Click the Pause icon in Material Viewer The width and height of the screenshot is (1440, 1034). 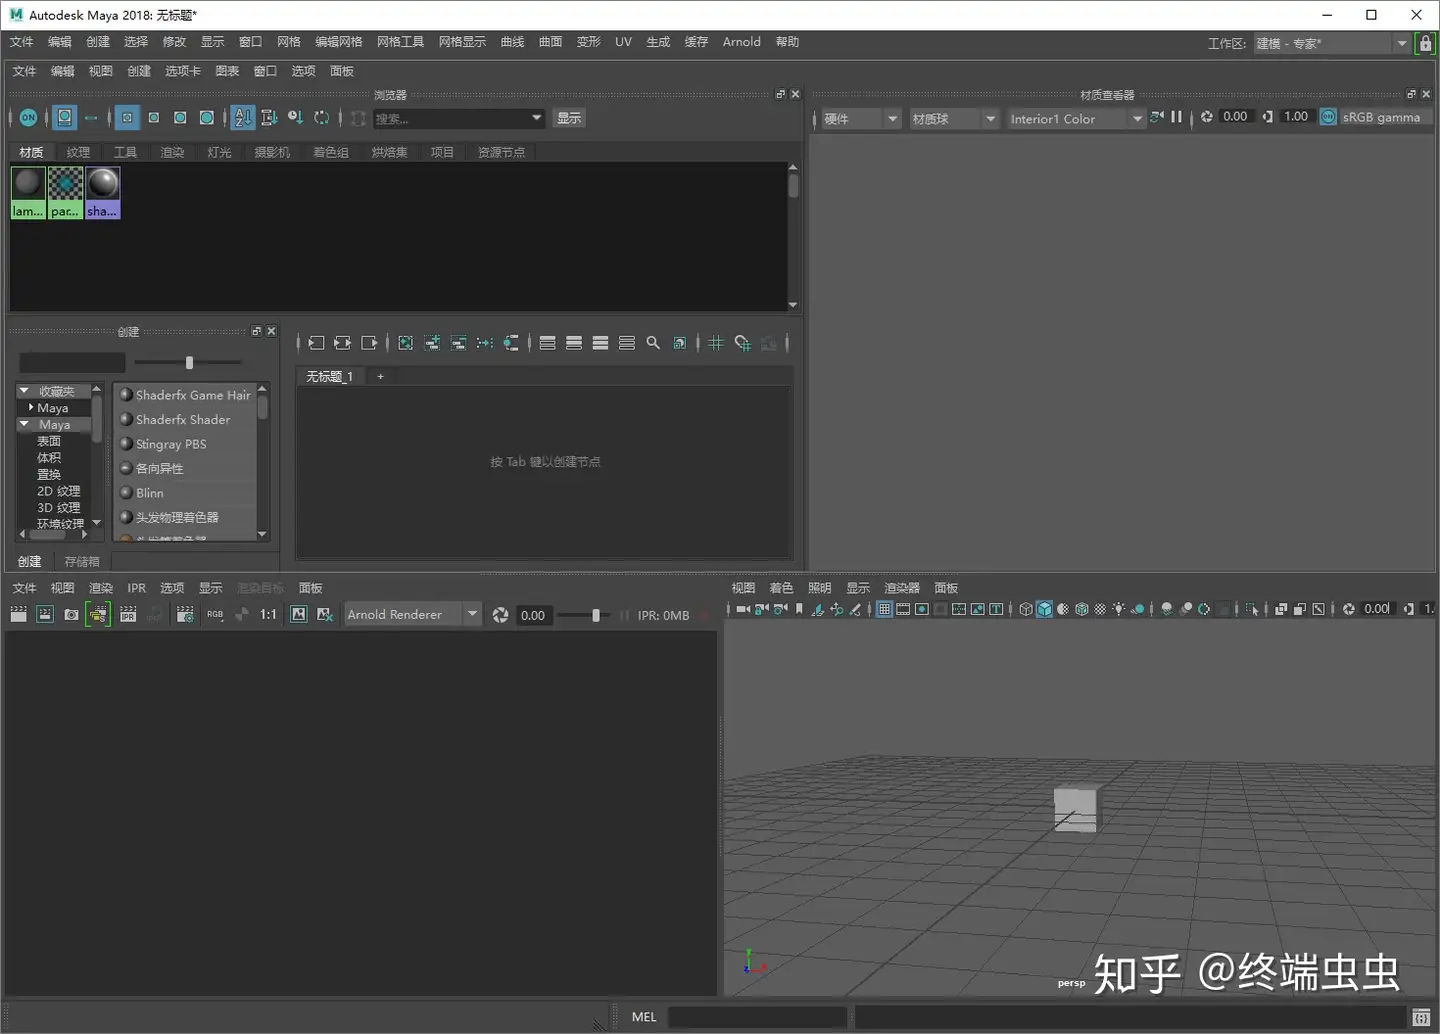(x=1176, y=117)
